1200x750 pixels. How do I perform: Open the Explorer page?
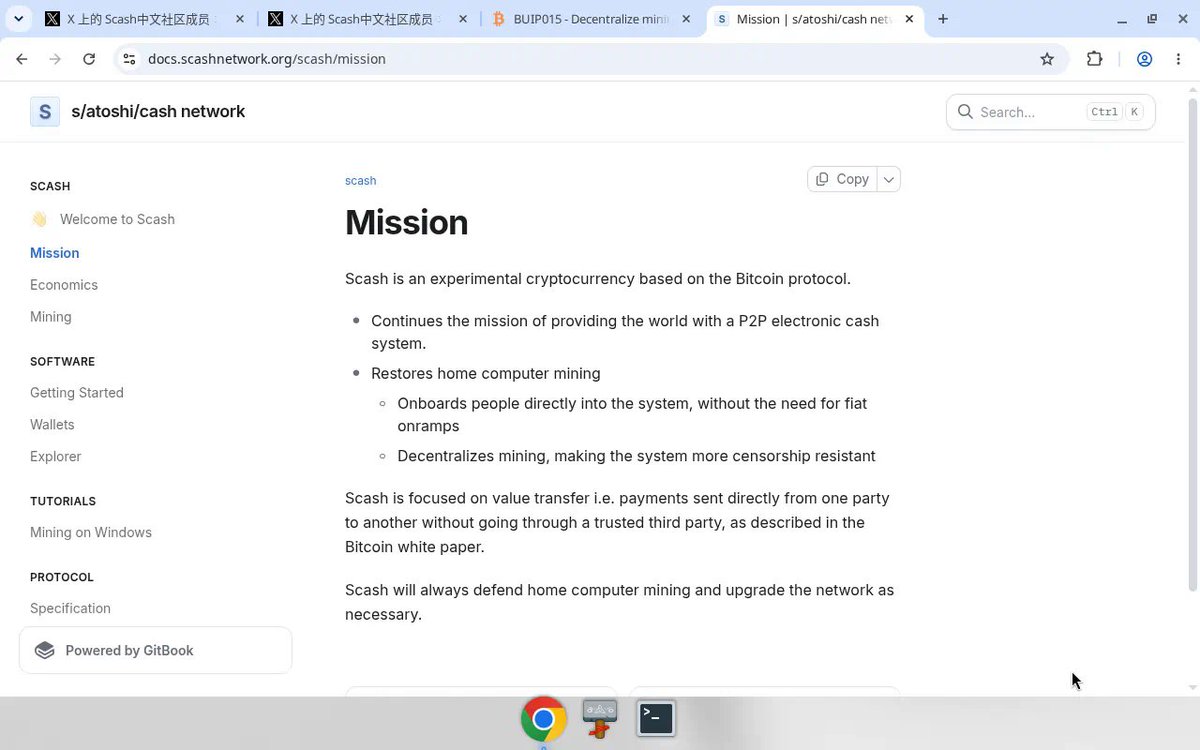pyautogui.click(x=56, y=457)
